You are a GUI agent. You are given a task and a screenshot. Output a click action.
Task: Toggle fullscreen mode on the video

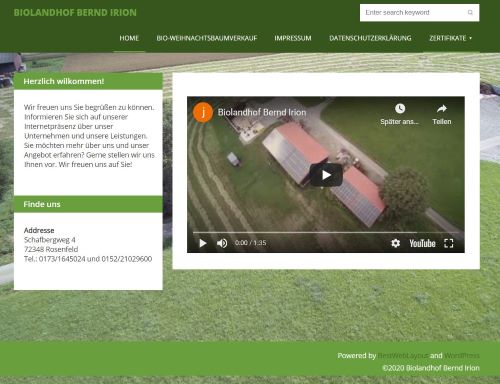[449, 243]
